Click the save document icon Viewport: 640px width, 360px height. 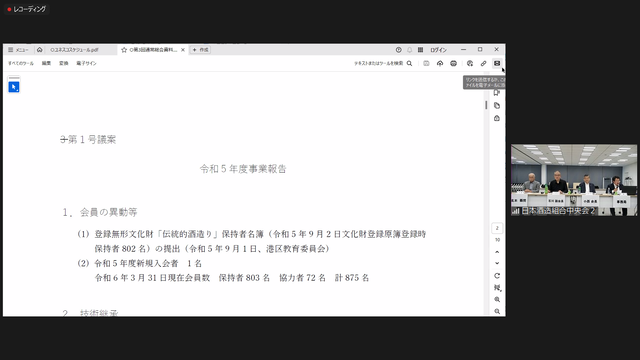[426, 63]
